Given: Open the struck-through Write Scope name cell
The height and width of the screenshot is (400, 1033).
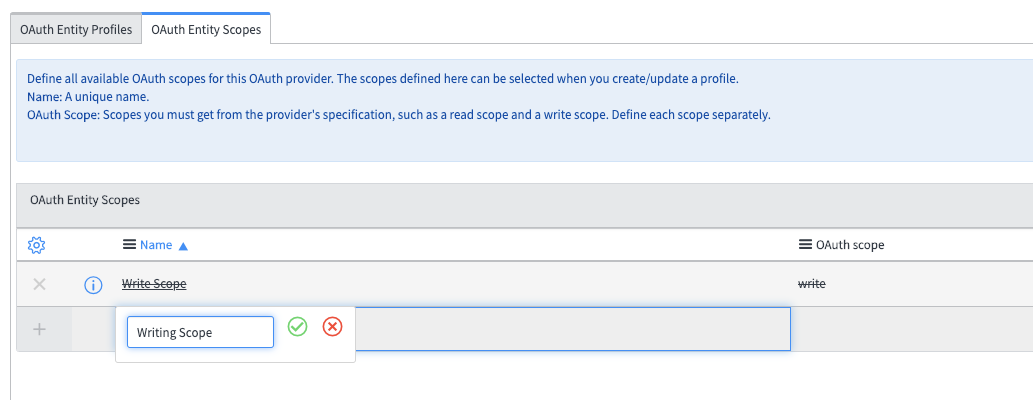Looking at the screenshot, I should point(154,285).
